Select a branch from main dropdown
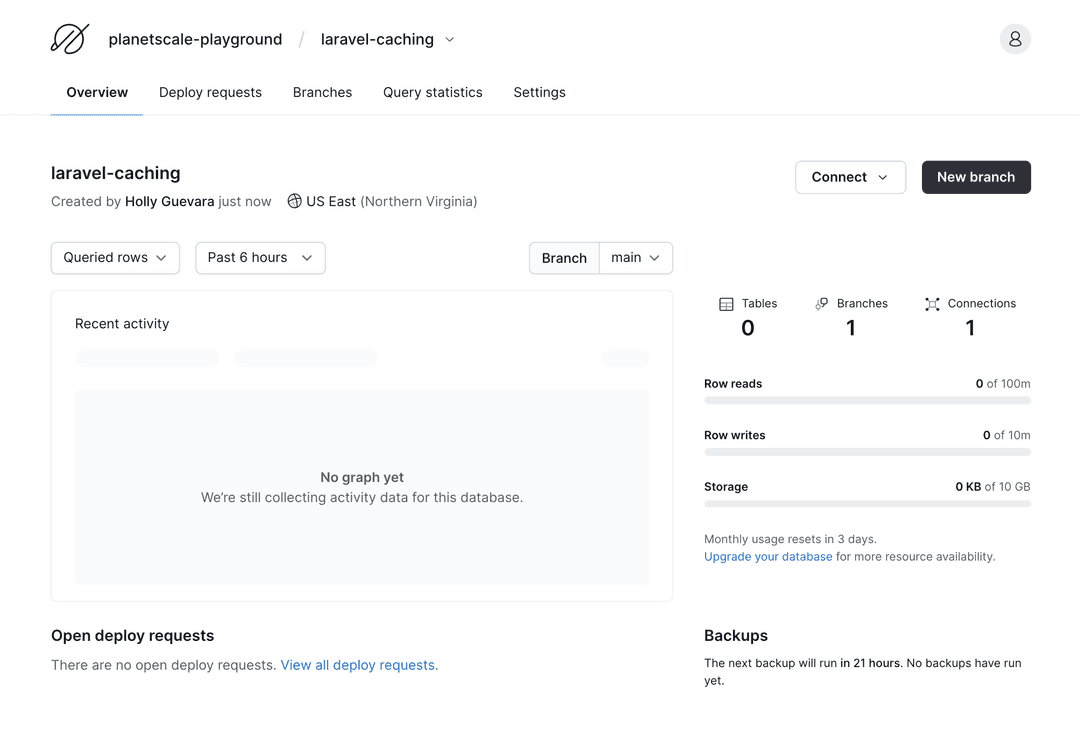Screen dimensions: 1080x730 pyautogui.click(x=636, y=258)
